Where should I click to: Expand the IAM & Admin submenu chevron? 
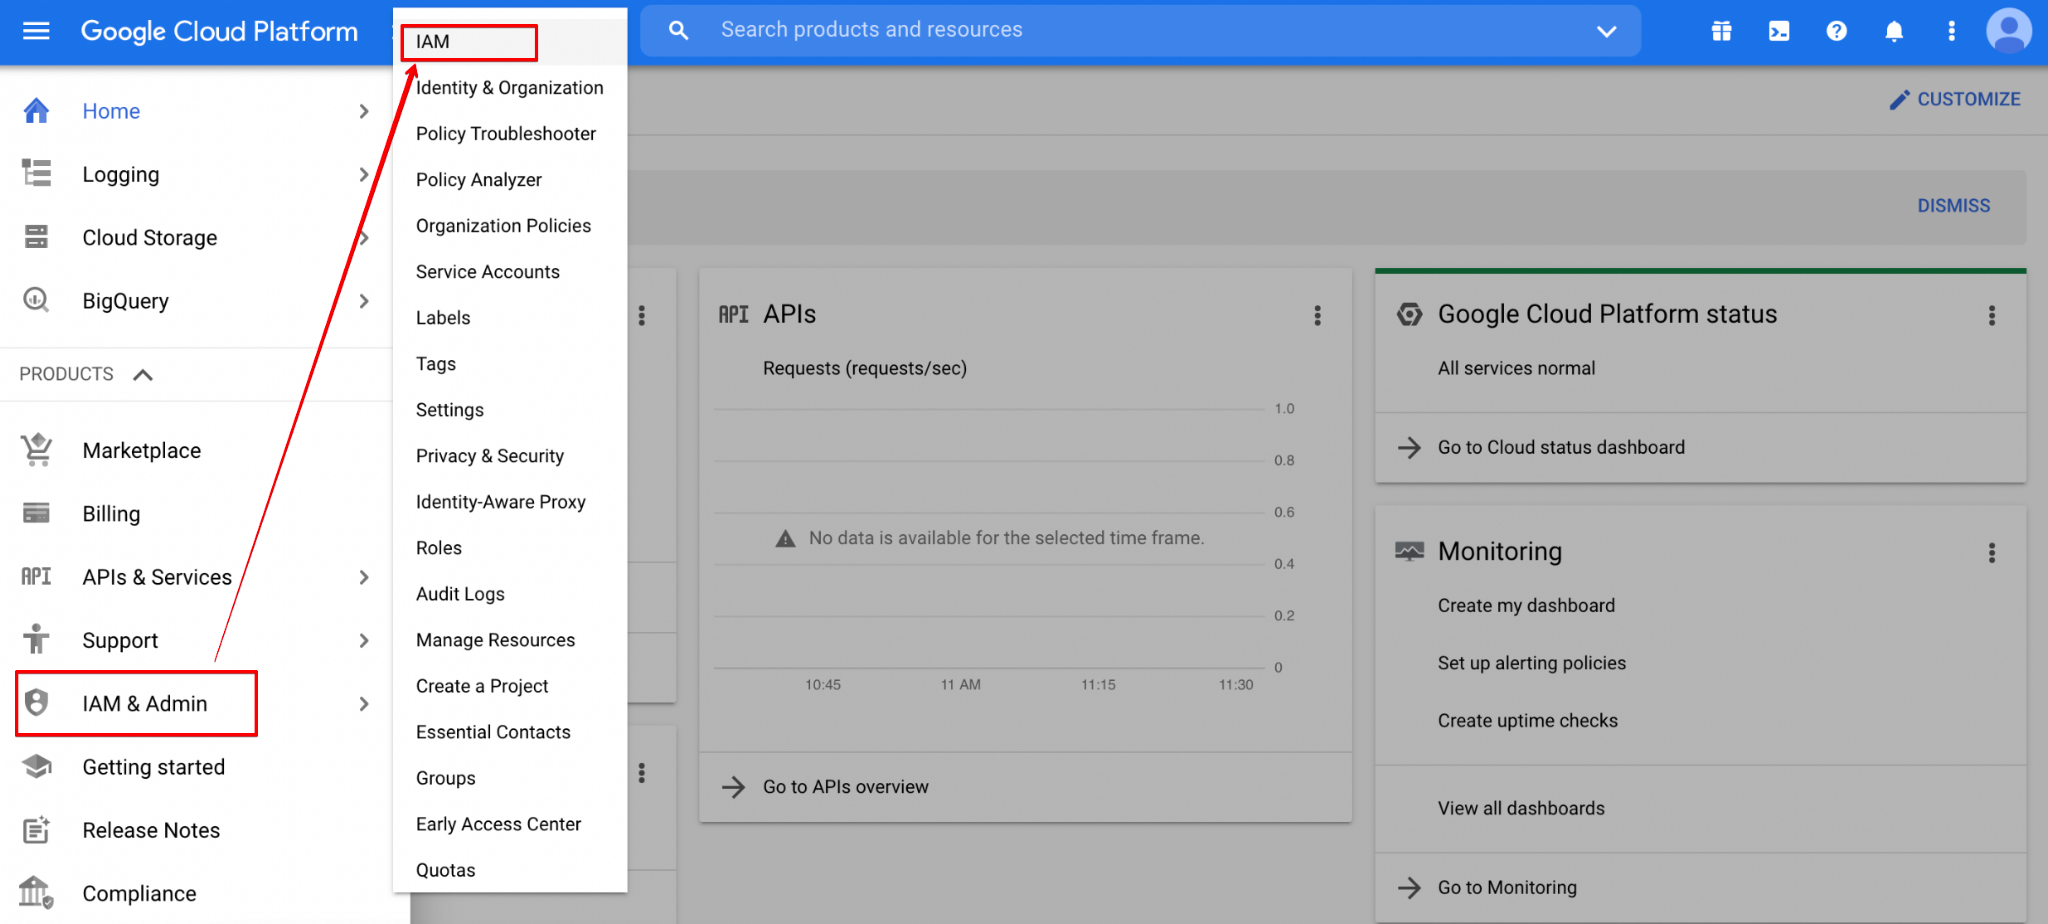364,703
